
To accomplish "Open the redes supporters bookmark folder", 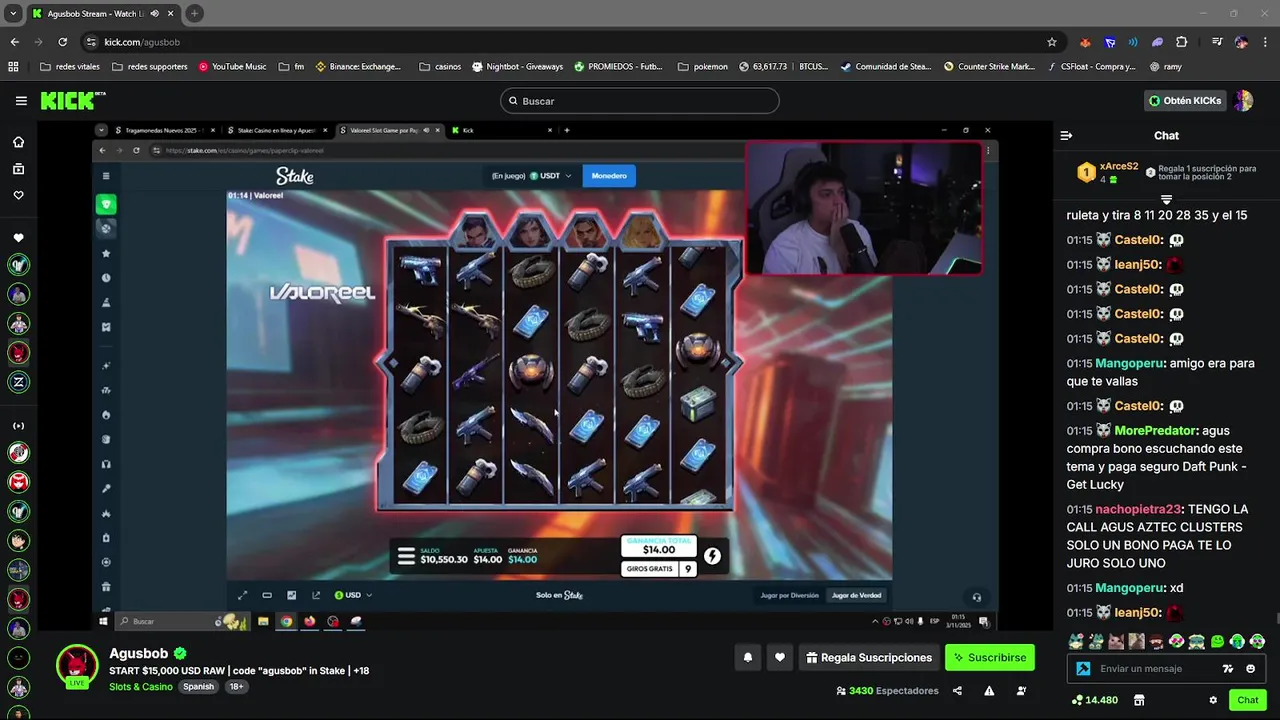I will pyautogui.click(x=150, y=67).
